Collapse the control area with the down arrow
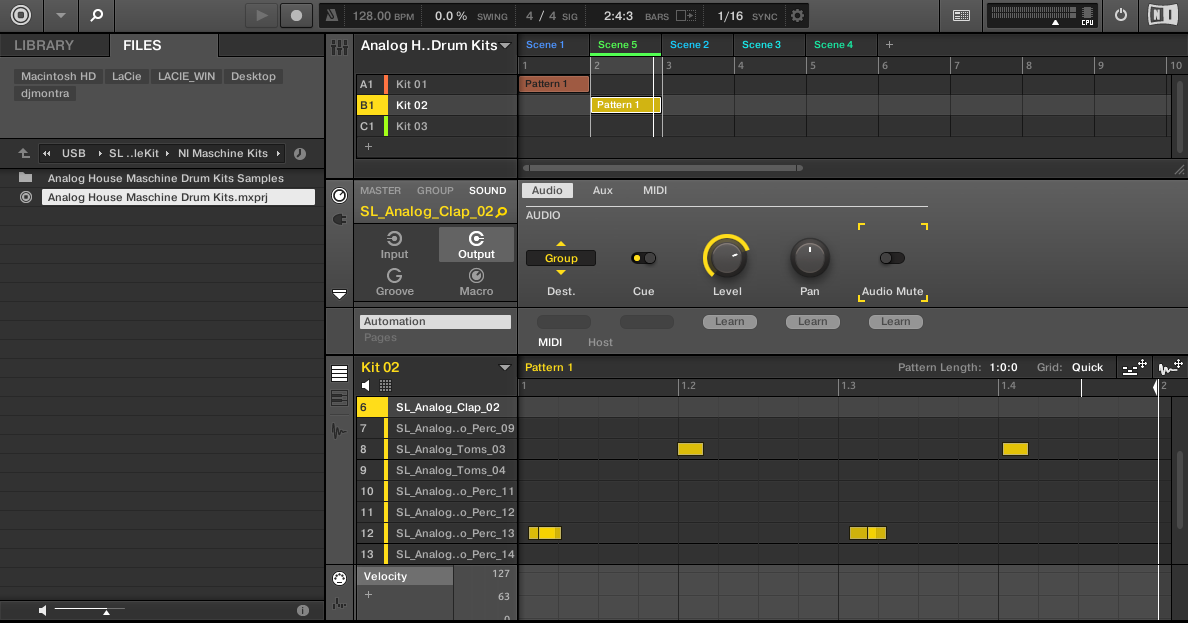Screen dimensions: 1188x623 tap(339, 293)
